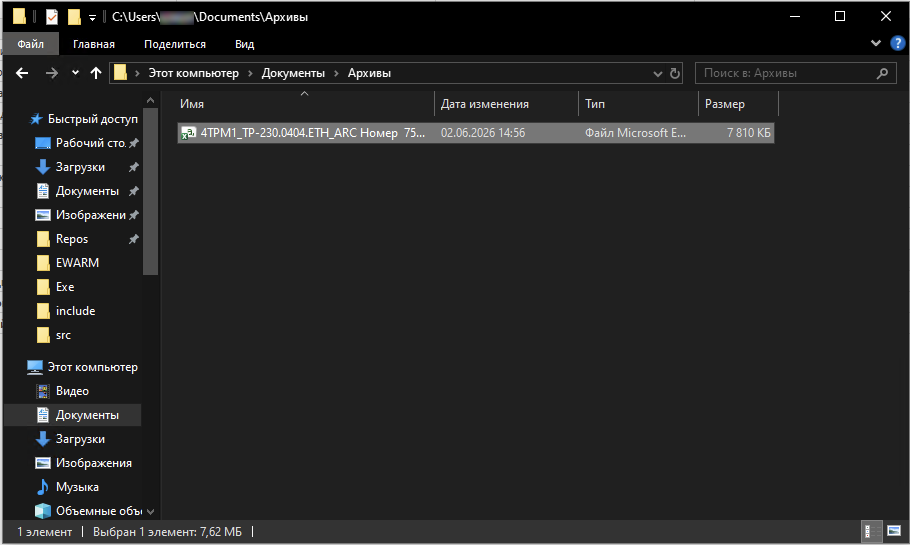Open the Файл ribbon tab
The image size is (910, 545).
(31, 44)
